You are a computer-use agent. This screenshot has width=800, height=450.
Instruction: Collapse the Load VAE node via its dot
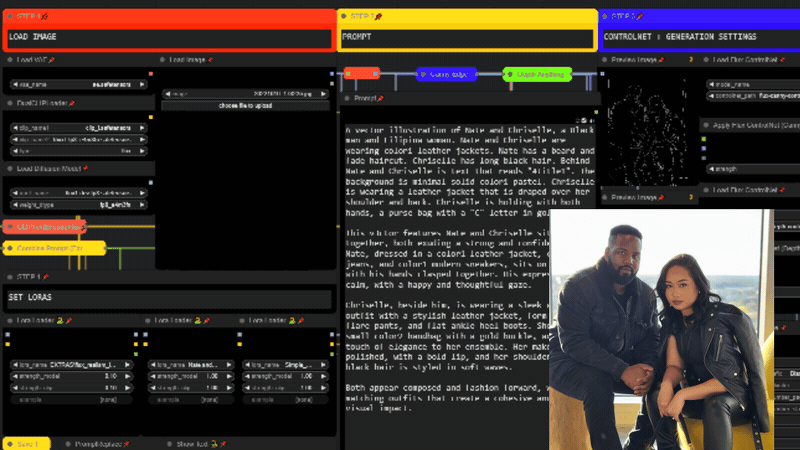[10, 60]
